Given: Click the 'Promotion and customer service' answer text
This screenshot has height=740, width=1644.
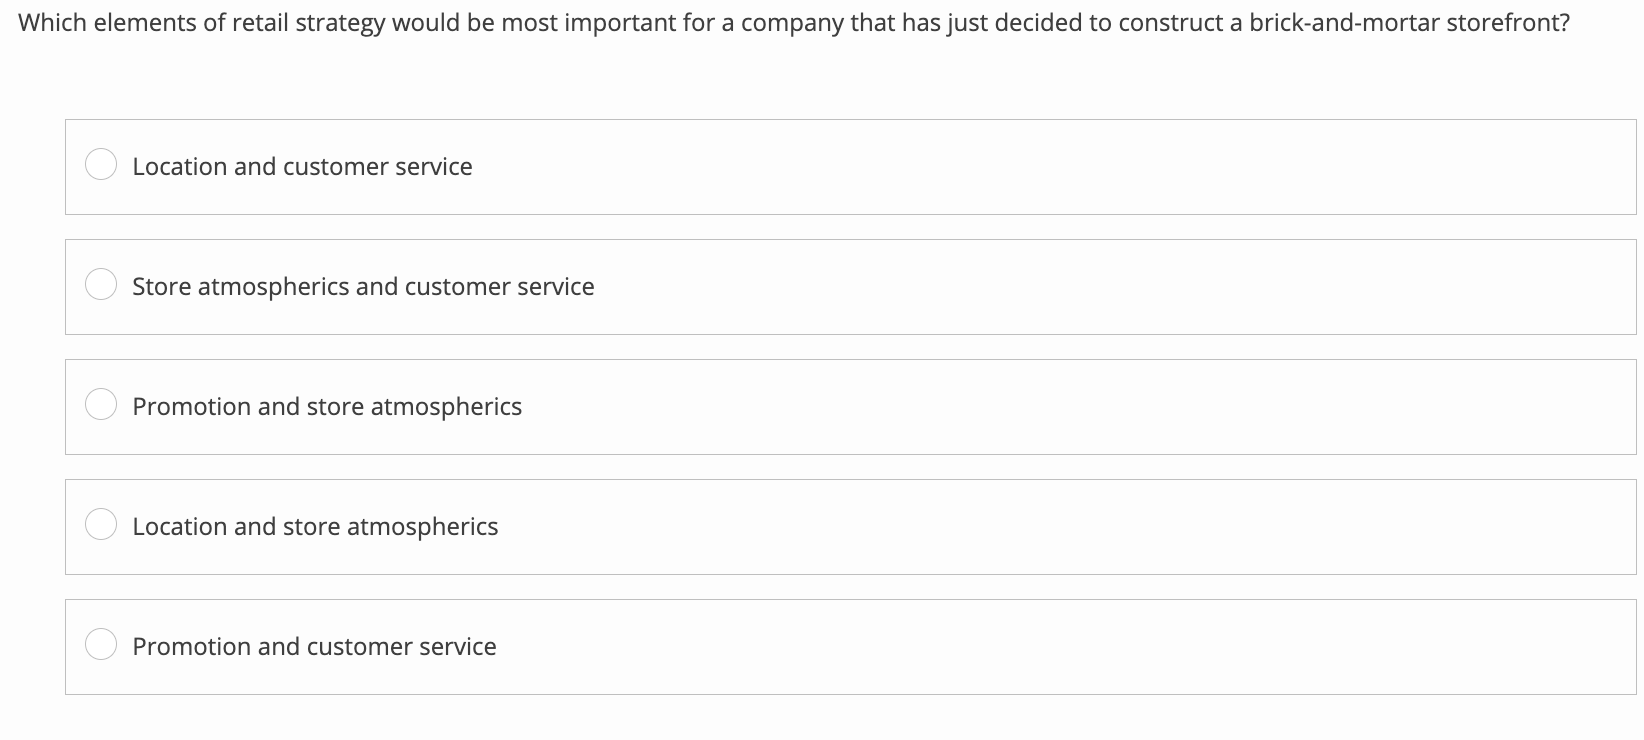Looking at the screenshot, I should pyautogui.click(x=314, y=646).
